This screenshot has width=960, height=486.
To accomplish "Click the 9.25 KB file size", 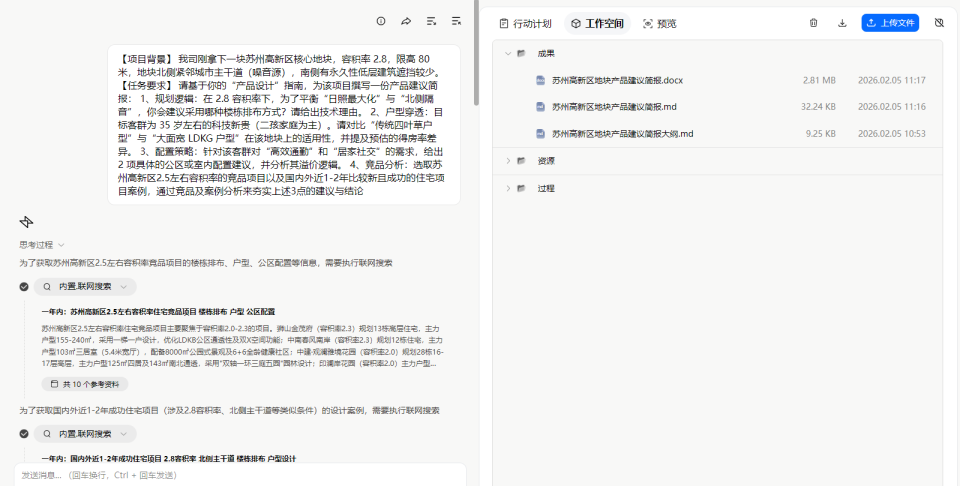I will pos(820,133).
